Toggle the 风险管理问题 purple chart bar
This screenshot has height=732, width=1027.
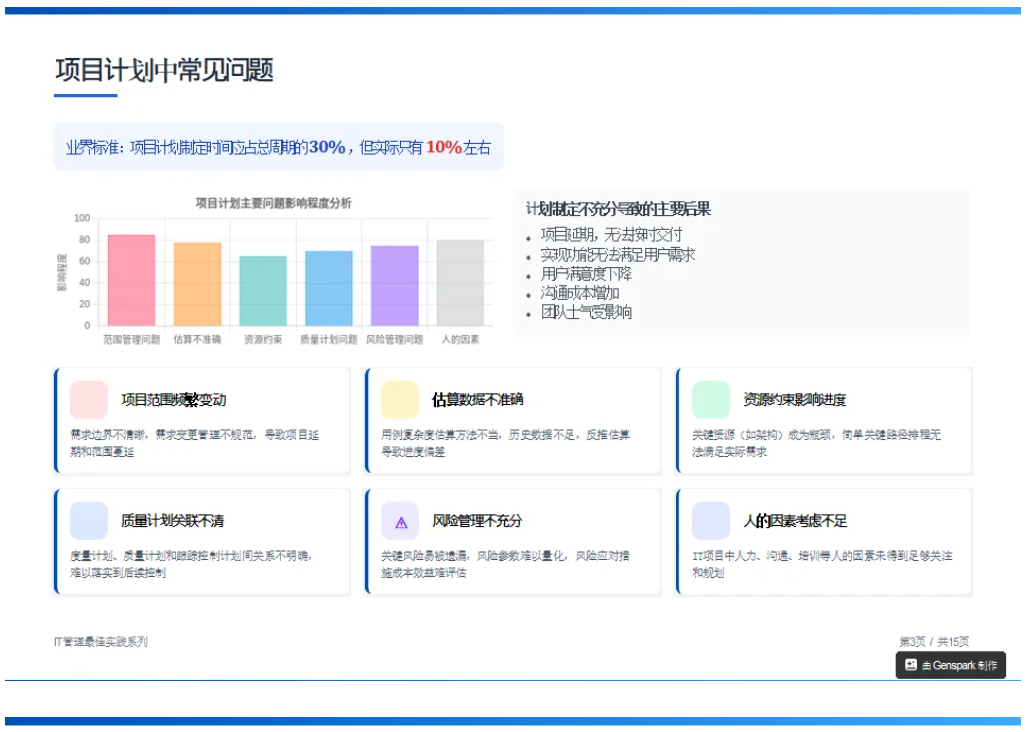point(393,285)
